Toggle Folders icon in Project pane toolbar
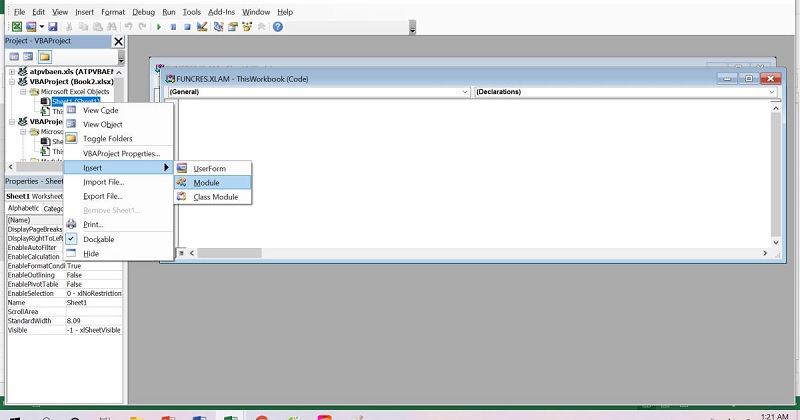This screenshot has height=420, width=800. coord(45,57)
